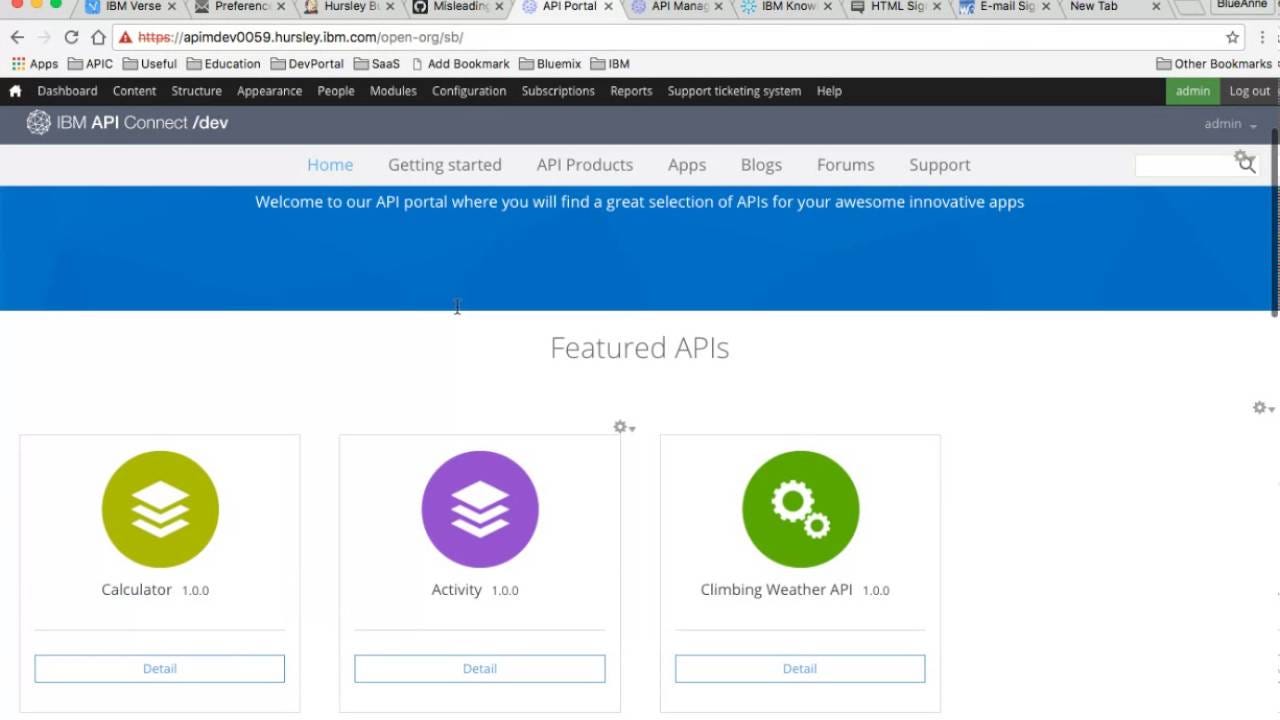Screen dimensions: 1280x720
Task: Go back using the browser back arrow
Action: pyautogui.click(x=17, y=37)
